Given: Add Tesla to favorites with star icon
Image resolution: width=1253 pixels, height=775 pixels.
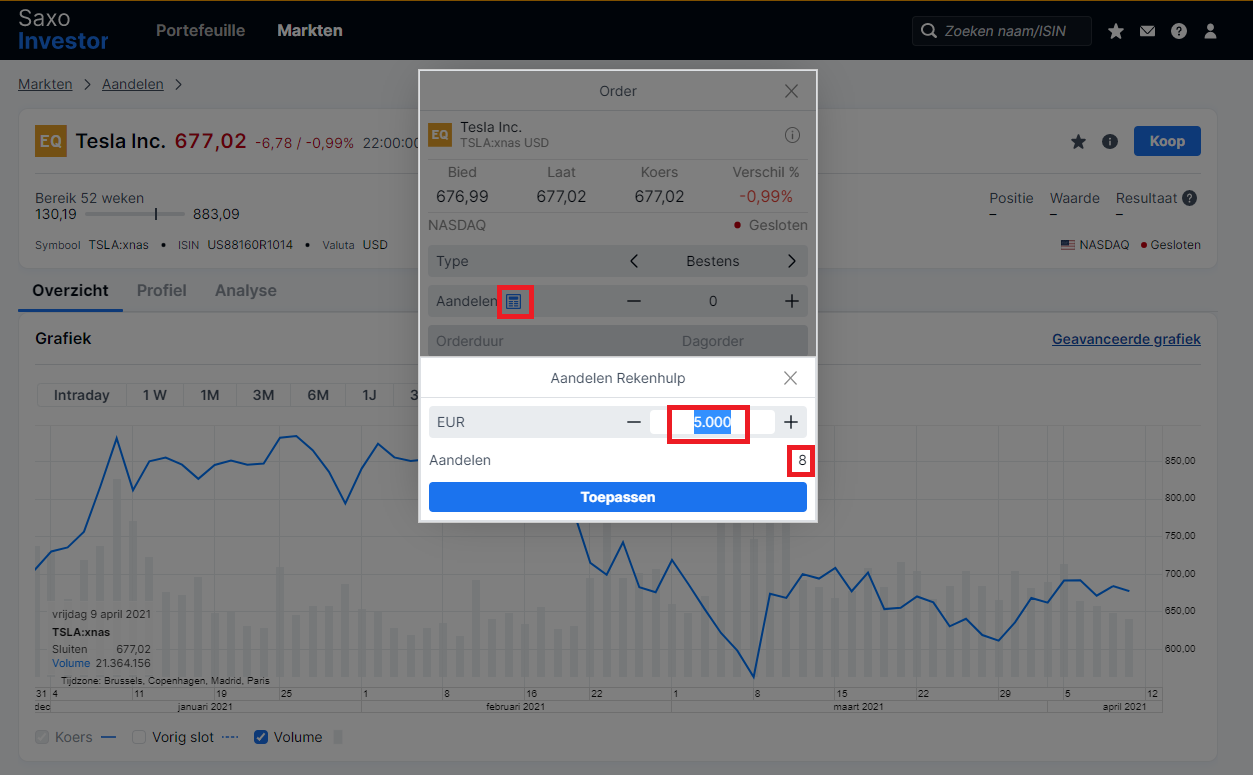Looking at the screenshot, I should pyautogui.click(x=1078, y=142).
